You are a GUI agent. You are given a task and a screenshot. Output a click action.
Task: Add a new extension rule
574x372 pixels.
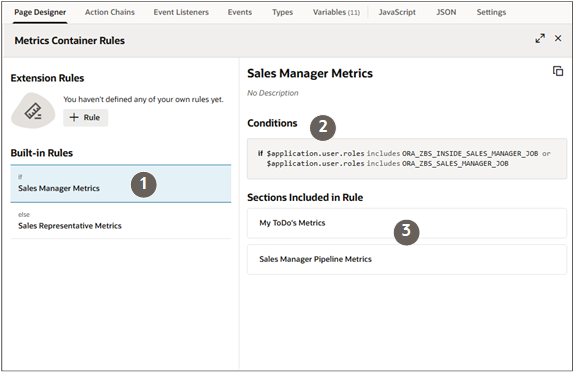tap(85, 118)
